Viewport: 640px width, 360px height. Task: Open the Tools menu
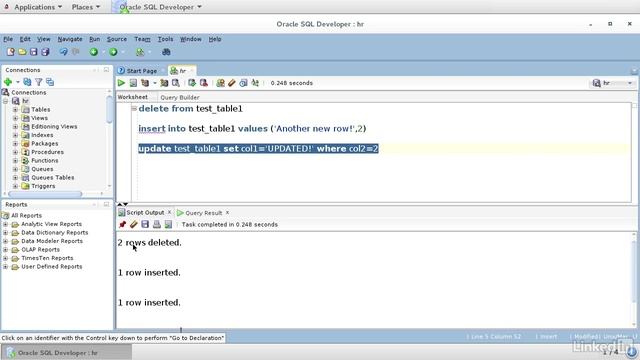[x=165, y=39]
